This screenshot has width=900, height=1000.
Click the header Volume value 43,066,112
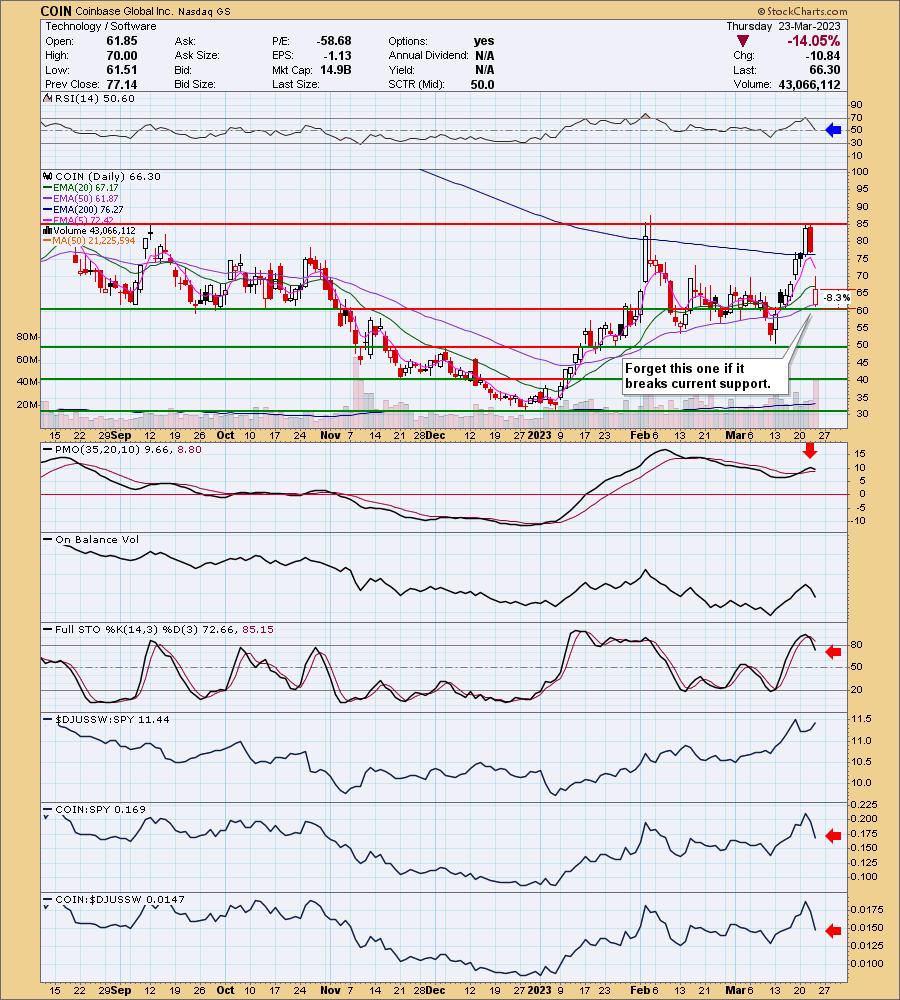[x=809, y=84]
